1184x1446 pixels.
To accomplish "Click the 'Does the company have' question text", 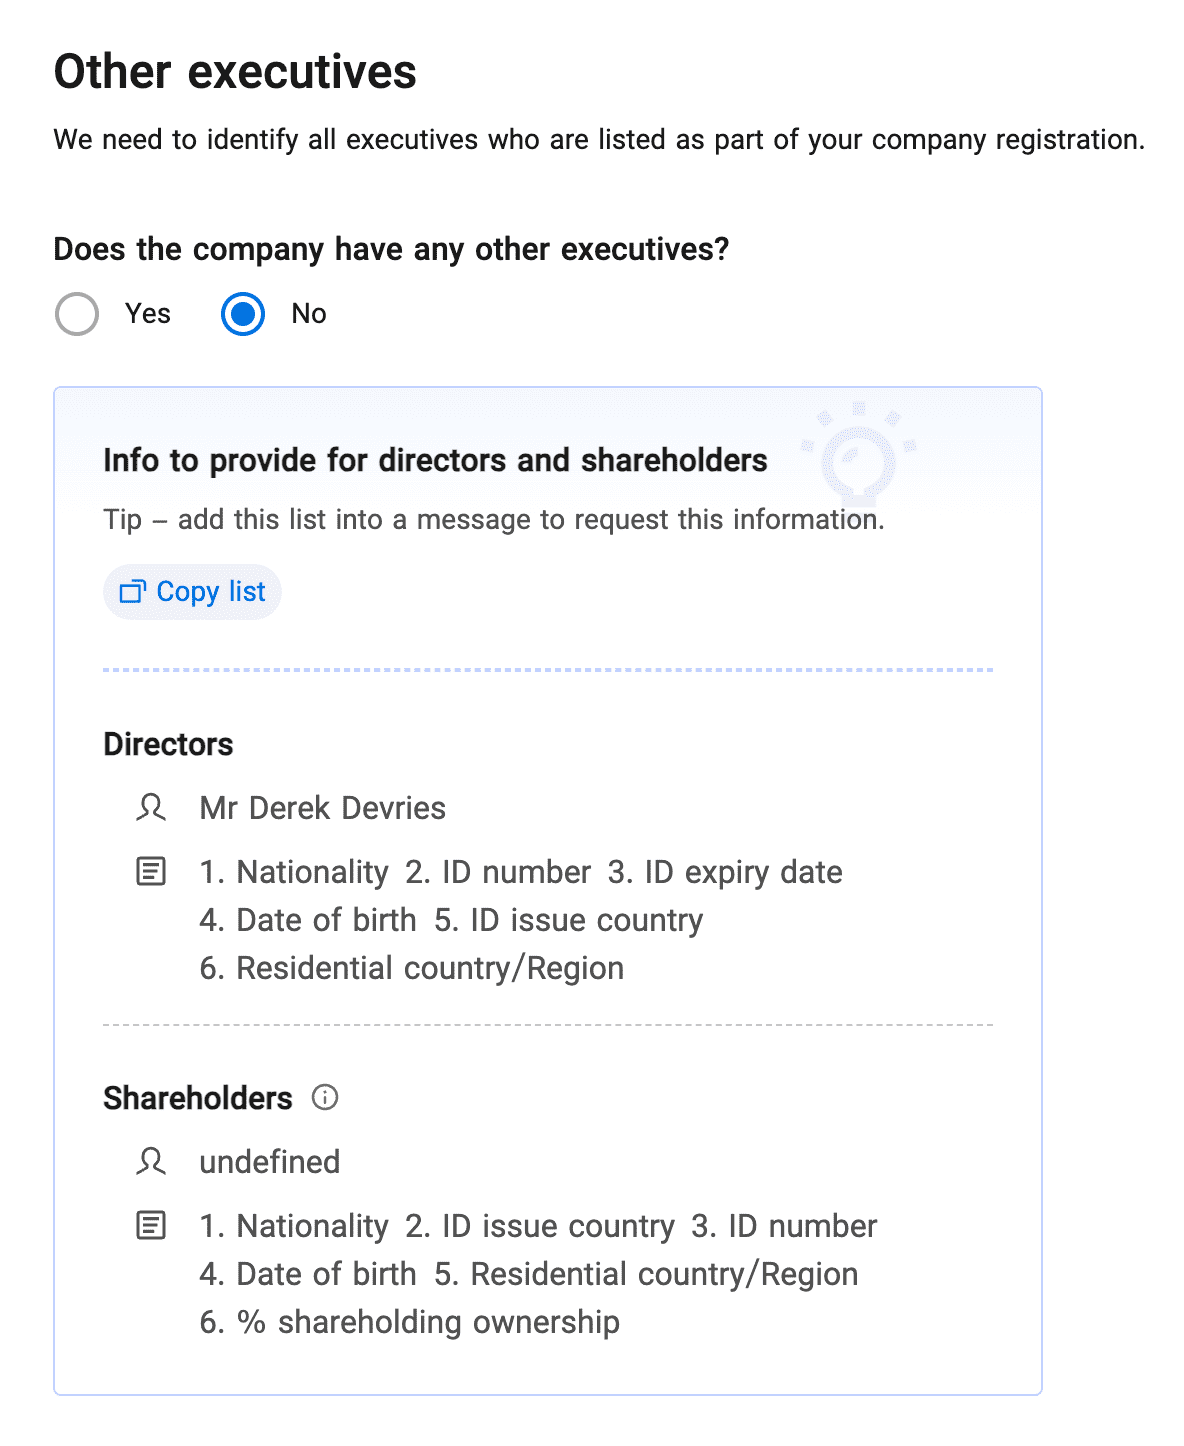I will coord(391,249).
